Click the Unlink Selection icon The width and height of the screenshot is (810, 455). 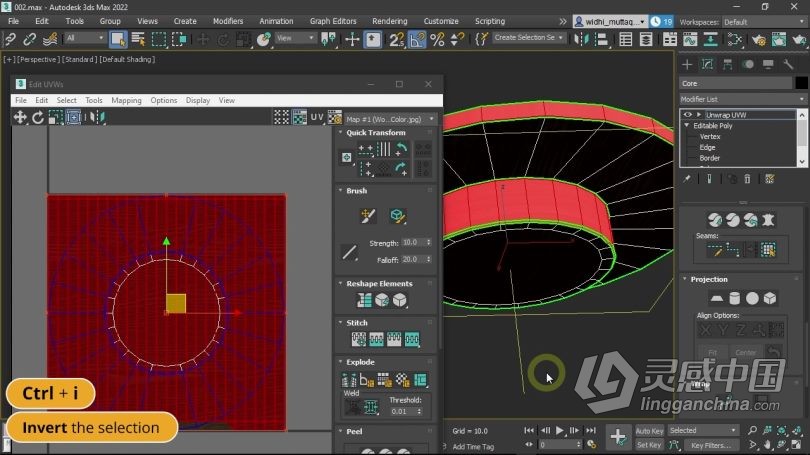pos(29,39)
